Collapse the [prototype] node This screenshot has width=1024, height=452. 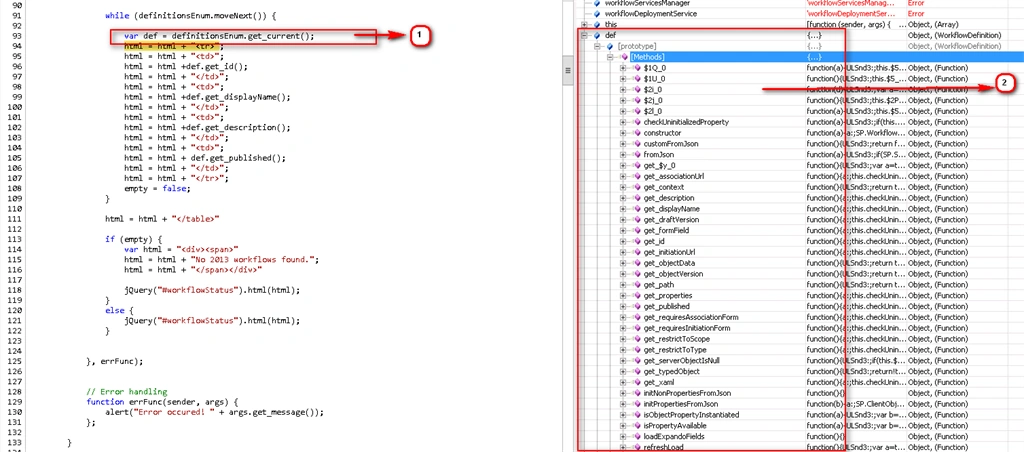(597, 46)
